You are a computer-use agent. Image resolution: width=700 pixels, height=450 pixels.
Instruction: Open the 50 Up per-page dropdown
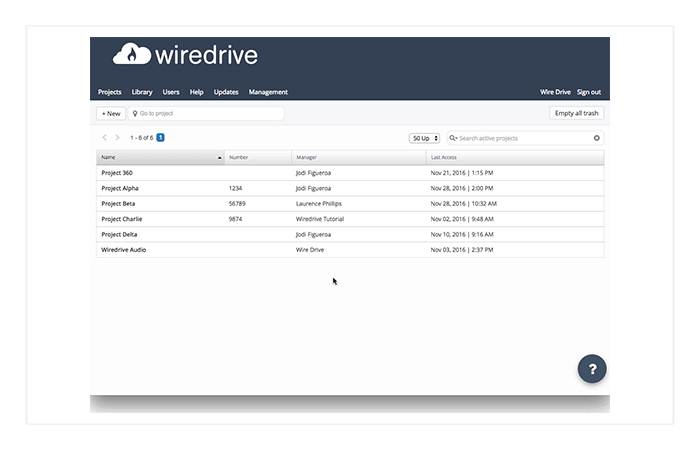(x=424, y=138)
